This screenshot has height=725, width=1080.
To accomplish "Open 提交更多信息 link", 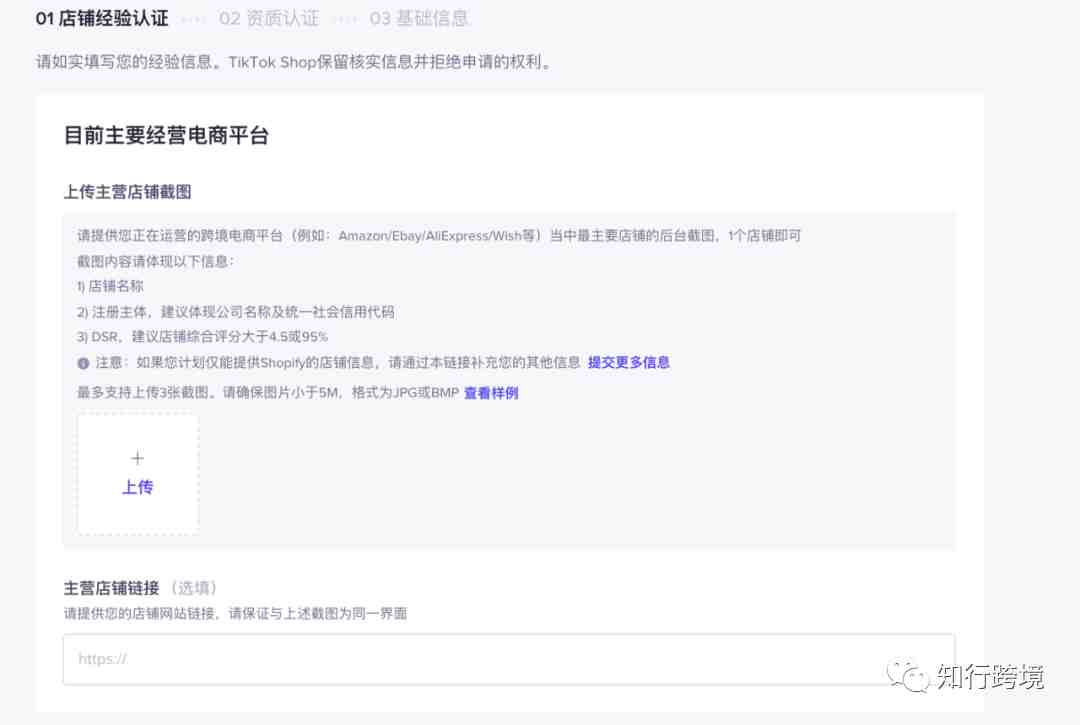I will point(628,362).
